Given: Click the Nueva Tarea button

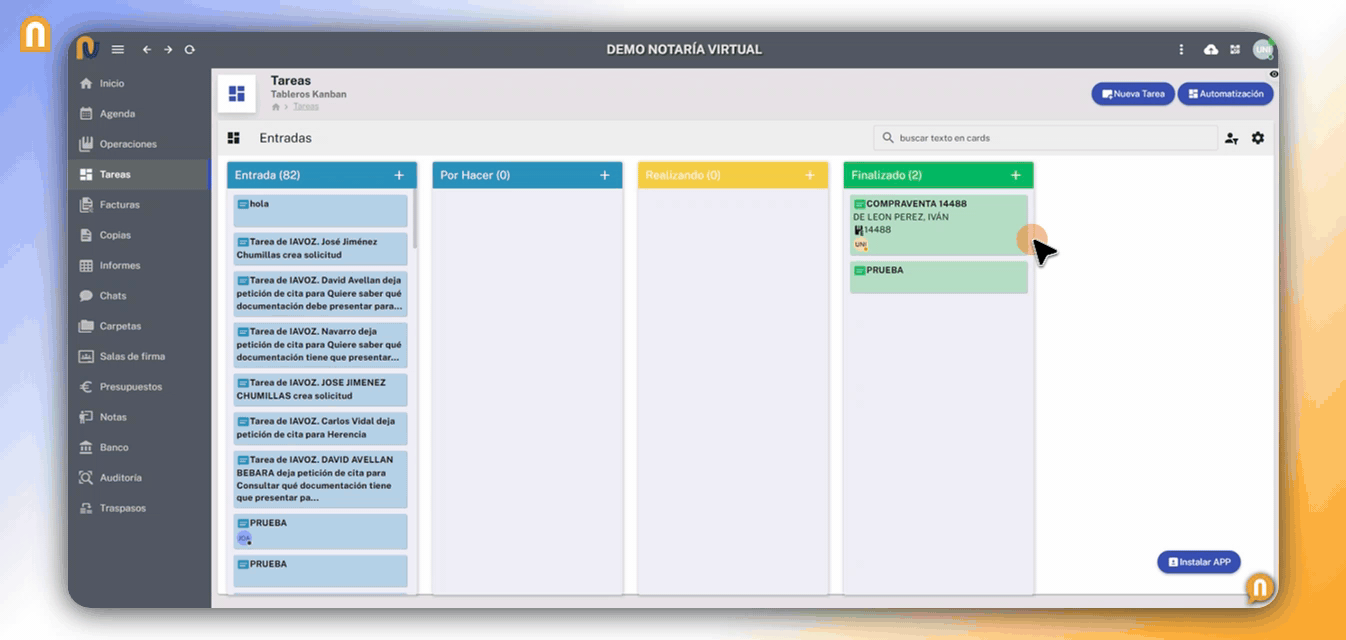Looking at the screenshot, I should (x=1132, y=94).
